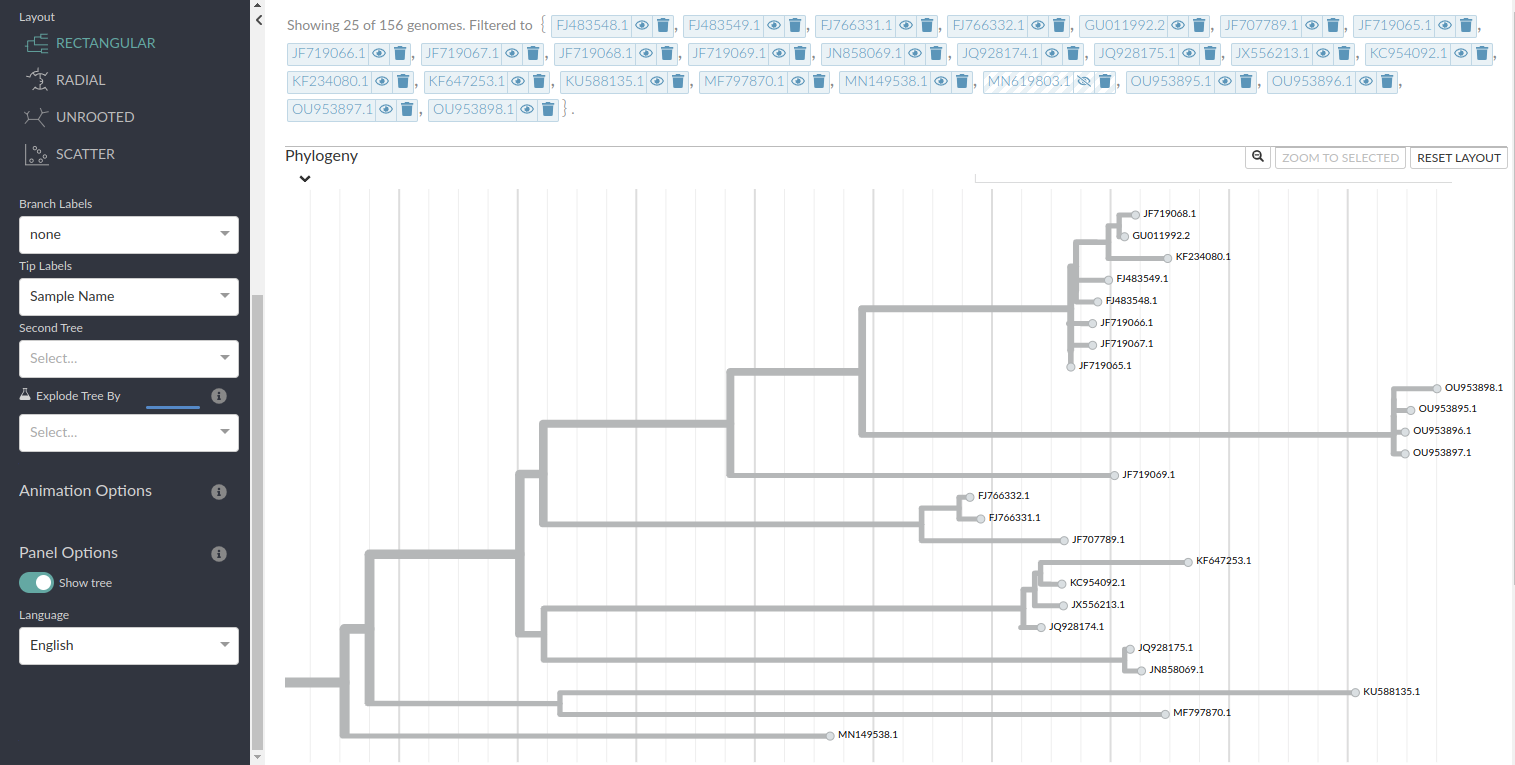Delete the KF234080.1 filter
This screenshot has height=765, width=1515.
tap(403, 81)
